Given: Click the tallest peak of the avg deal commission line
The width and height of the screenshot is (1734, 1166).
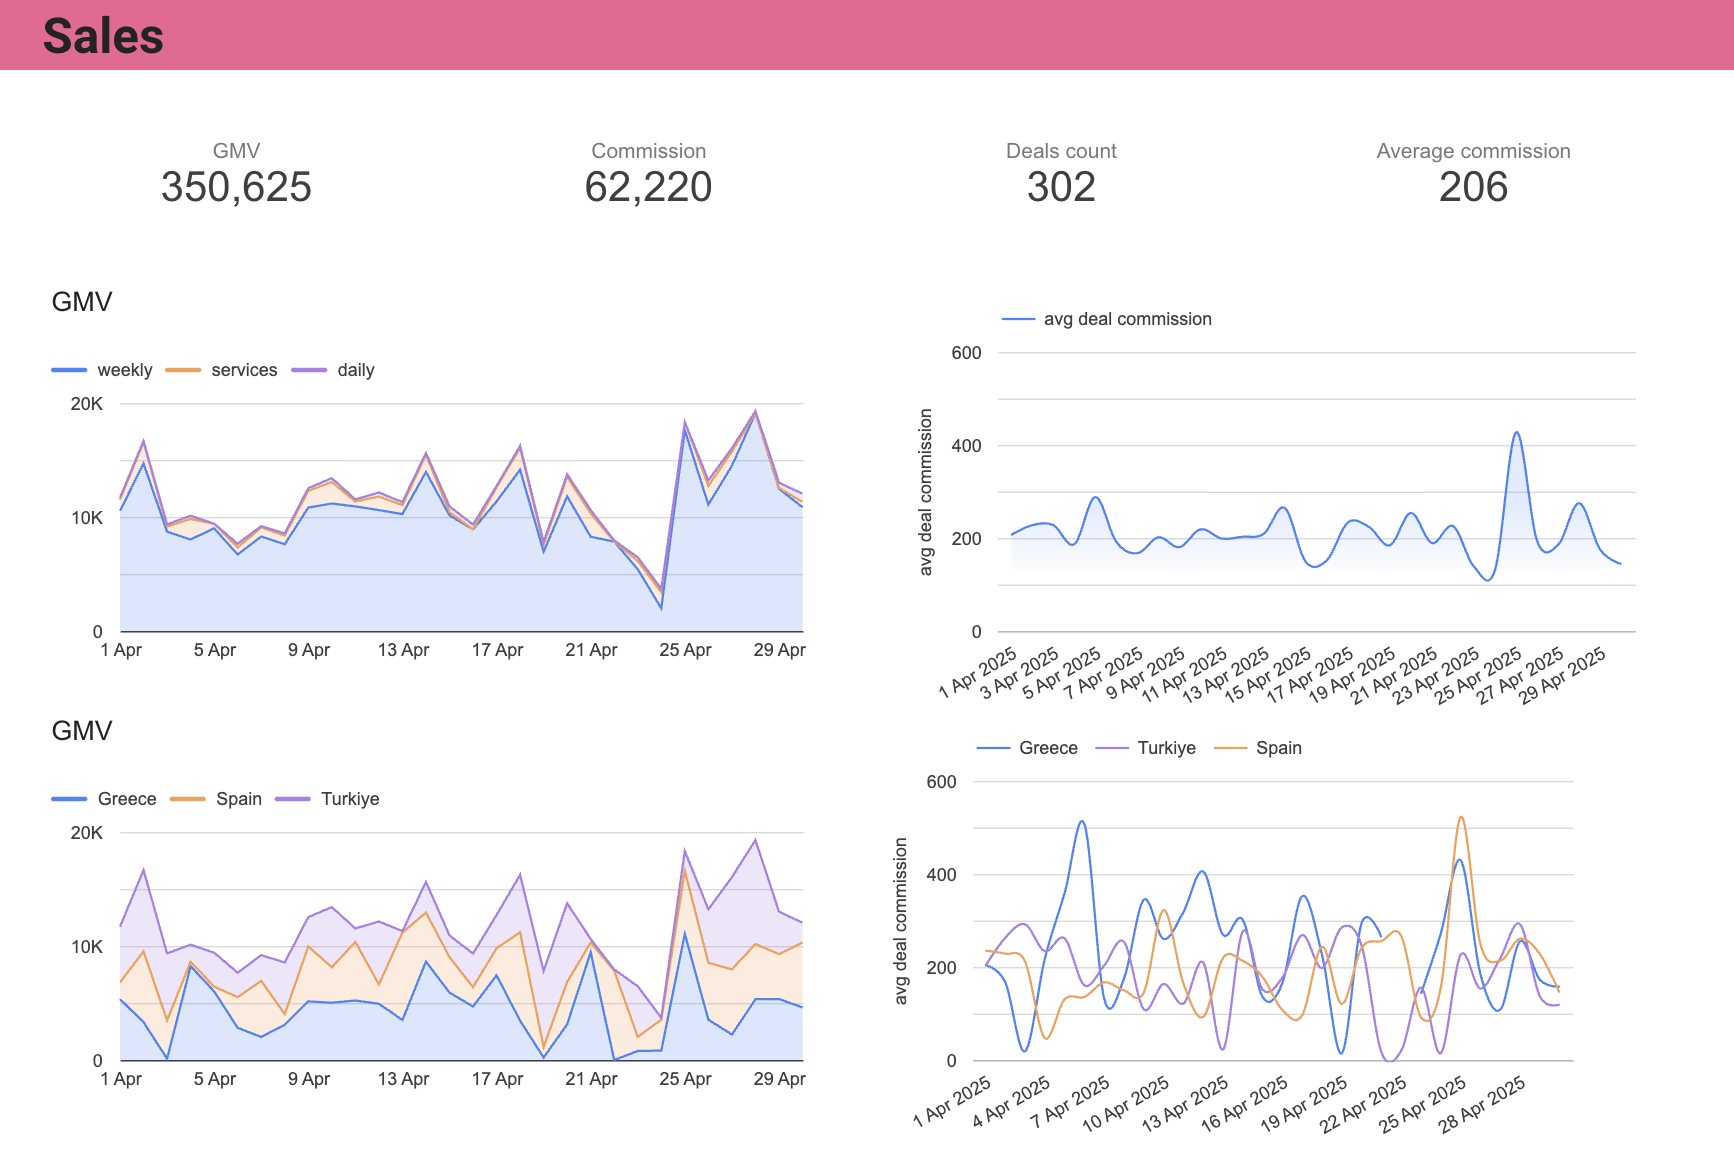Looking at the screenshot, I should [1517, 433].
